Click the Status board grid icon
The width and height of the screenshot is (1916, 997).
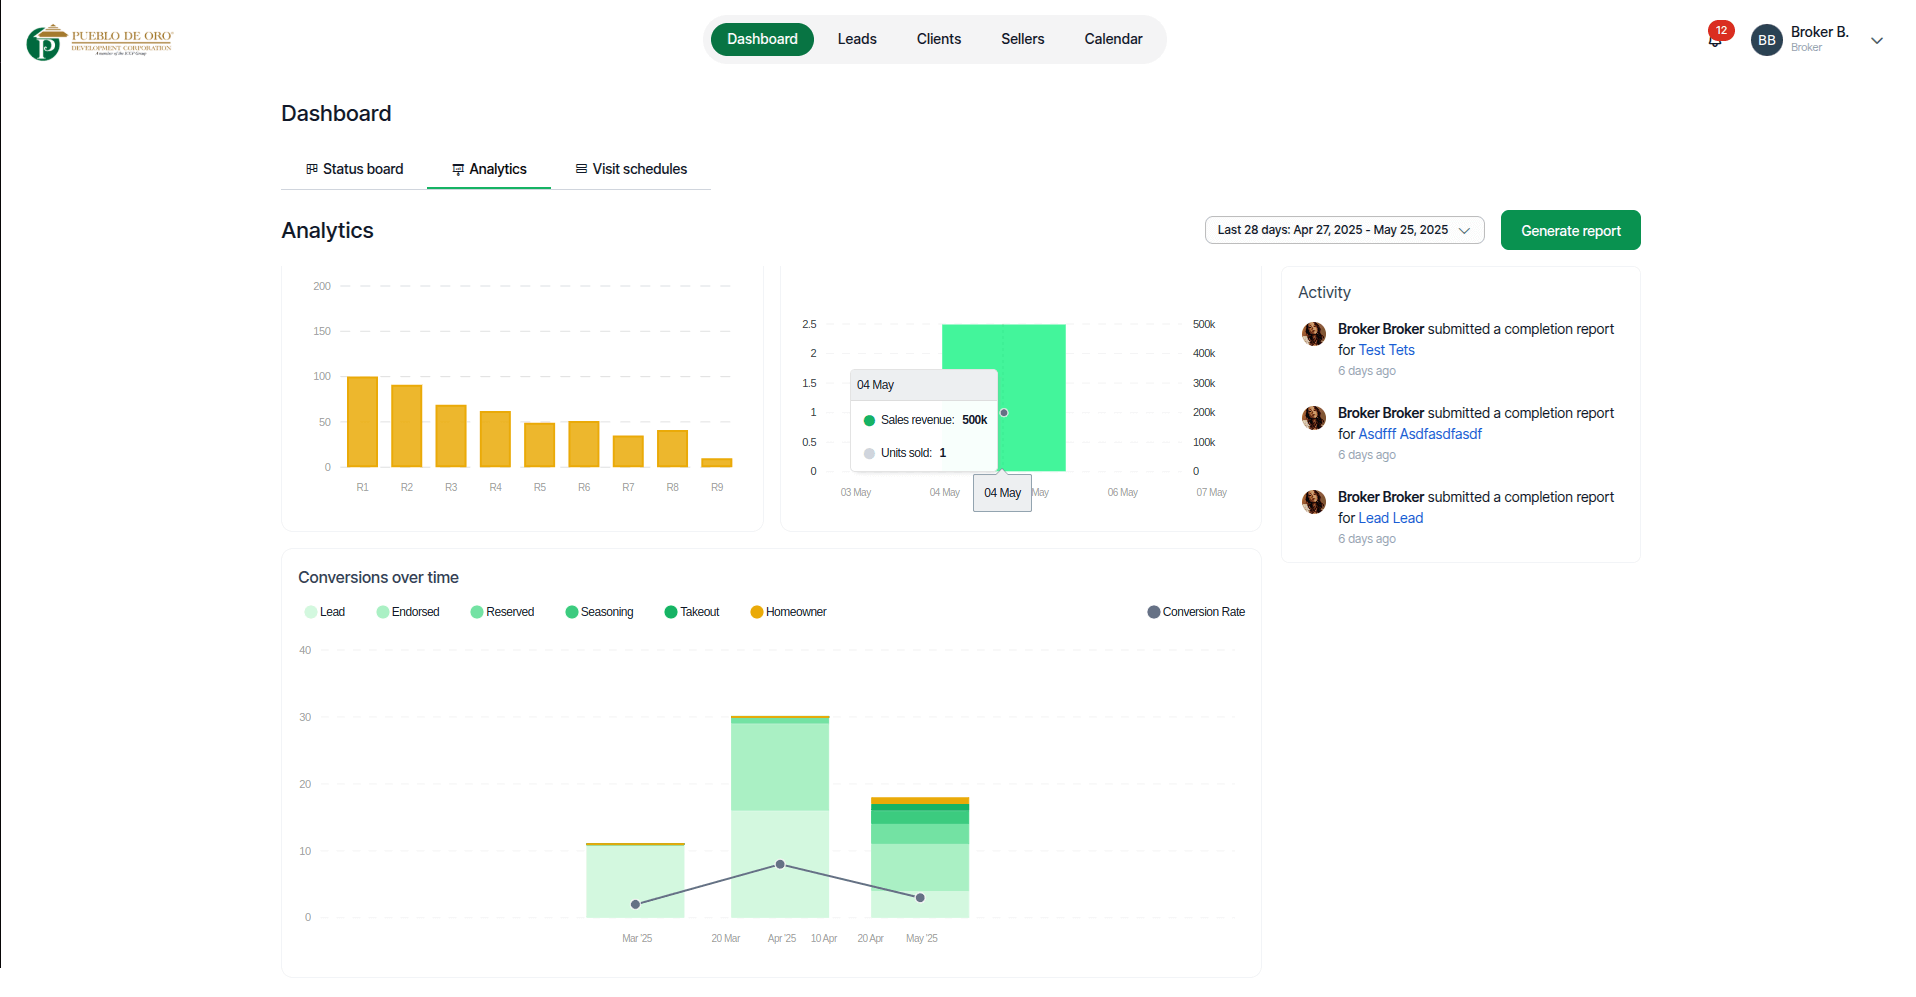point(312,169)
